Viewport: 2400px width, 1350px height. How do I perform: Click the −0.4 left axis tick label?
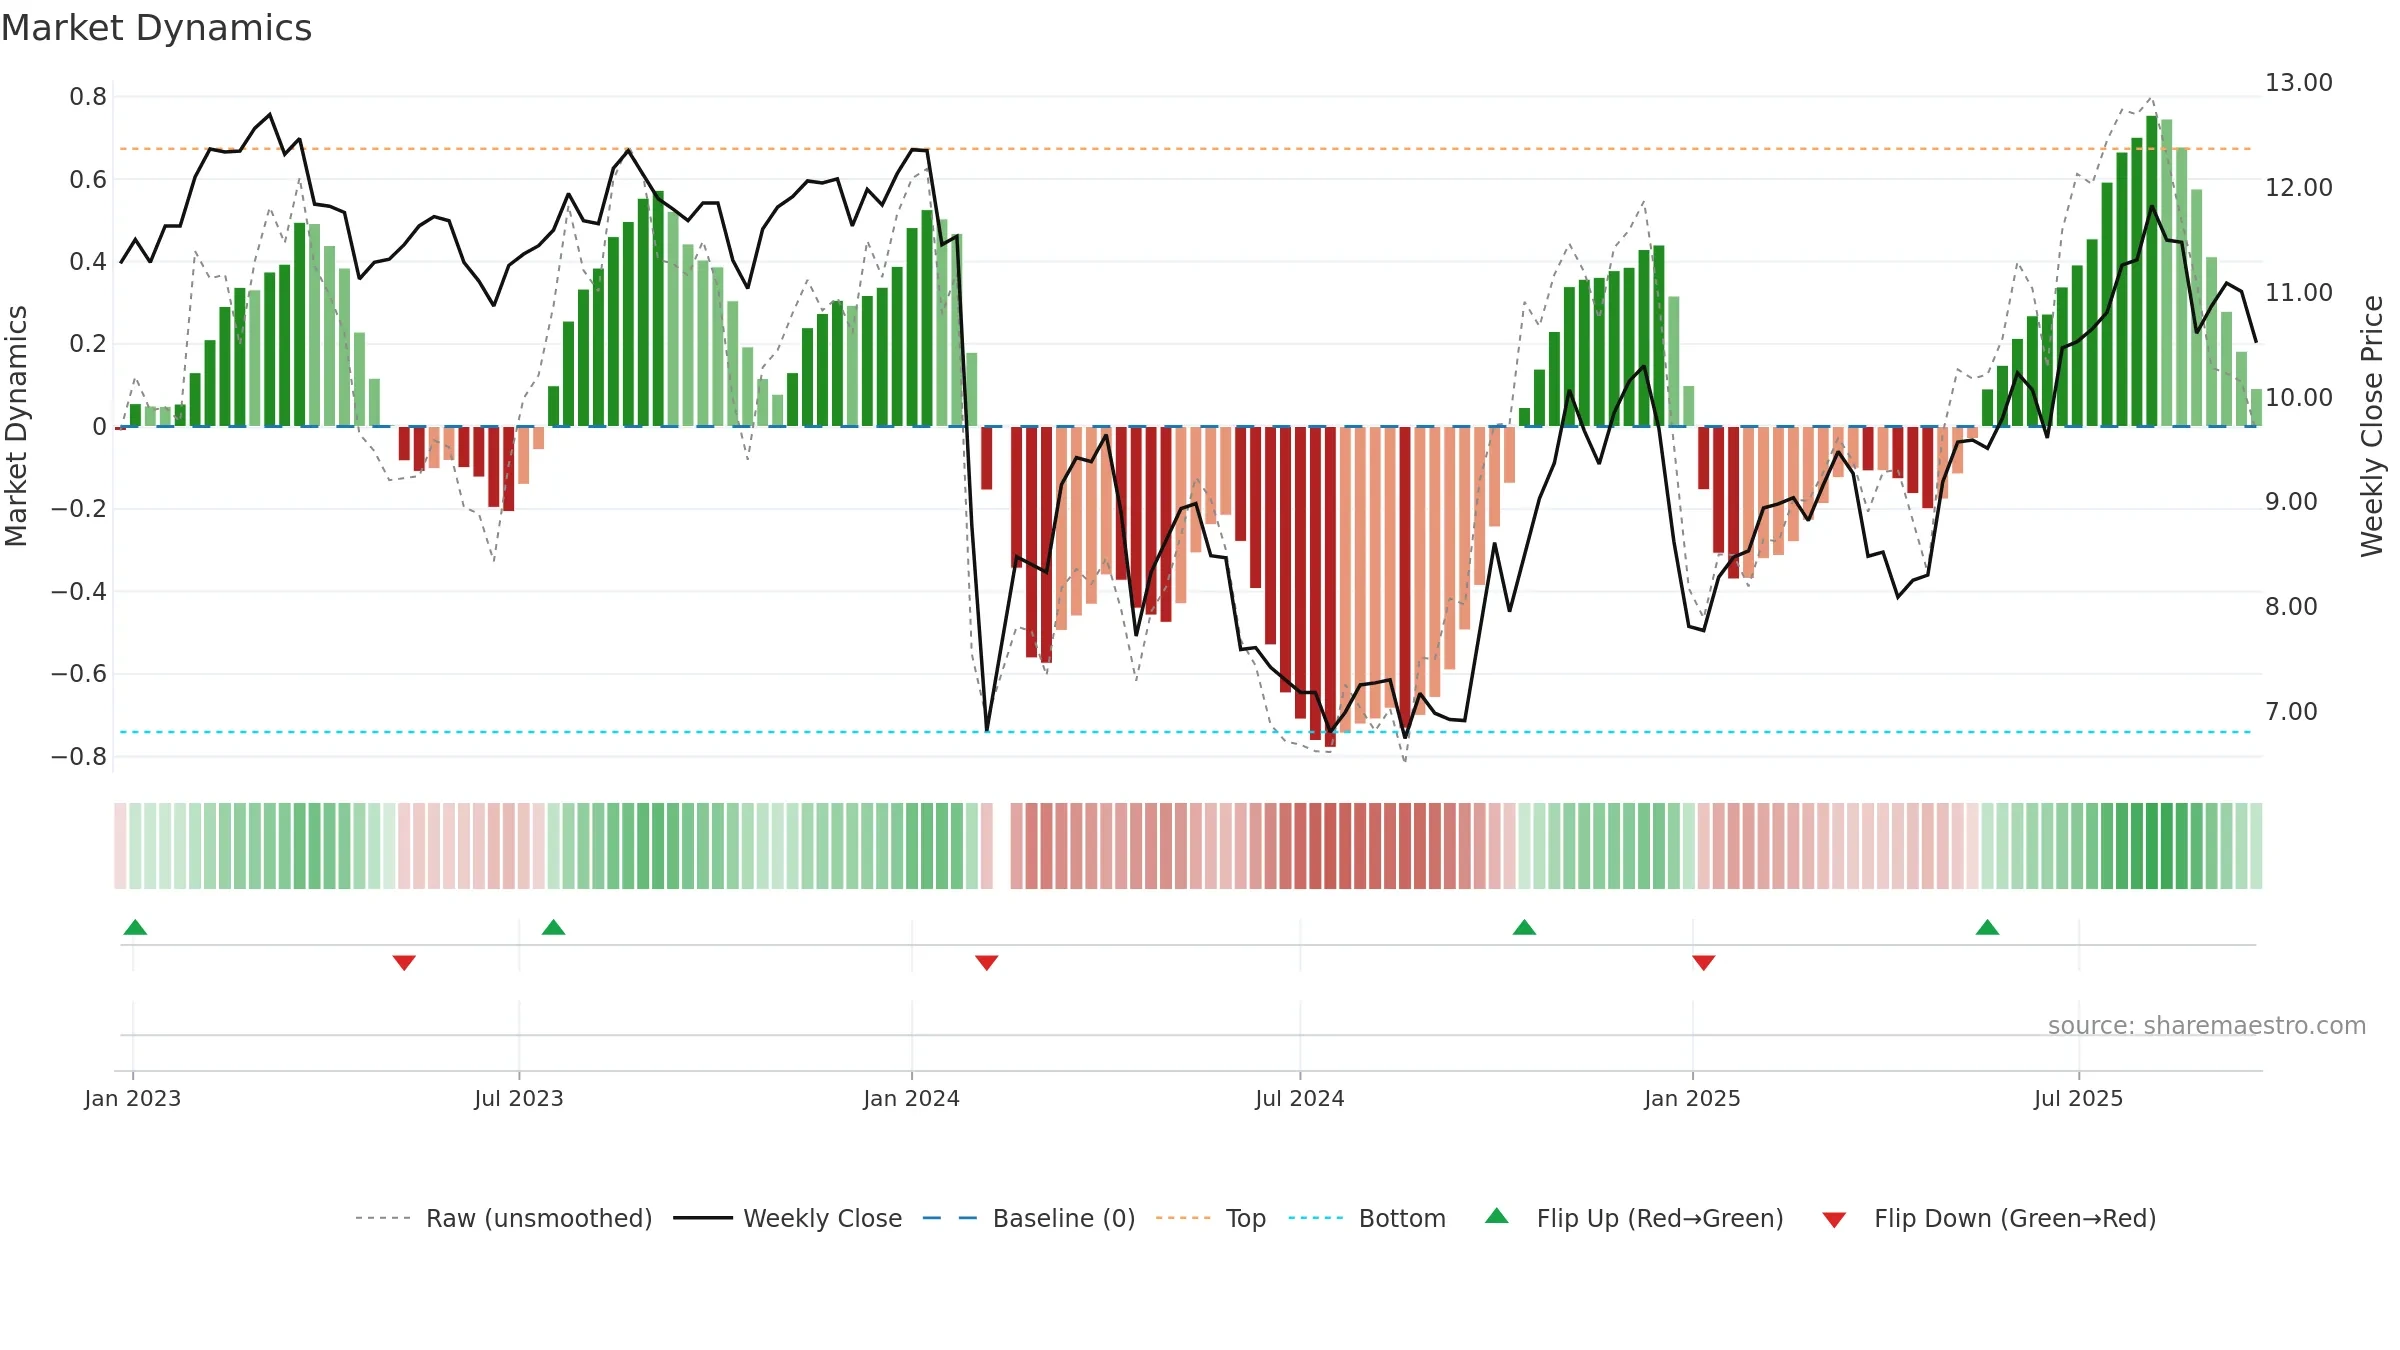click(79, 592)
